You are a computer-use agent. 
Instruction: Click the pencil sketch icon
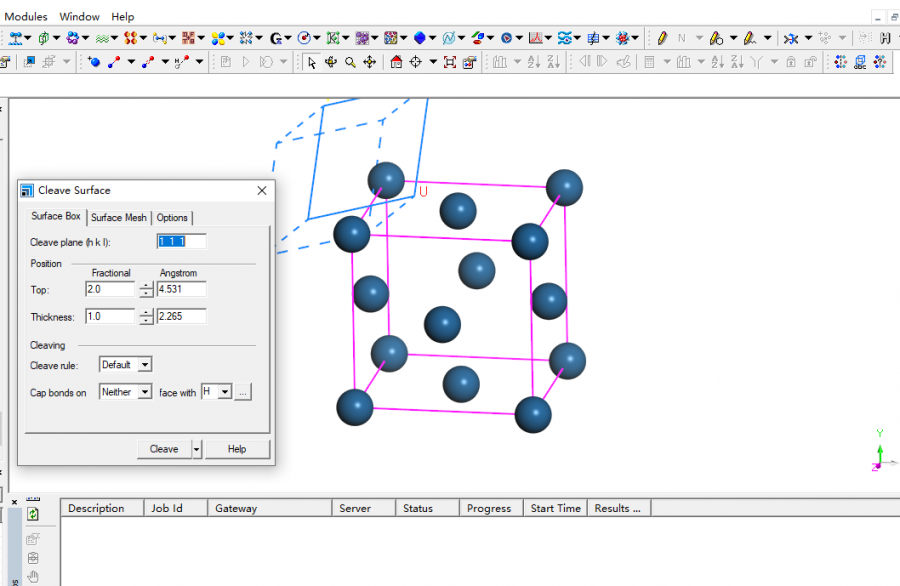(662, 38)
